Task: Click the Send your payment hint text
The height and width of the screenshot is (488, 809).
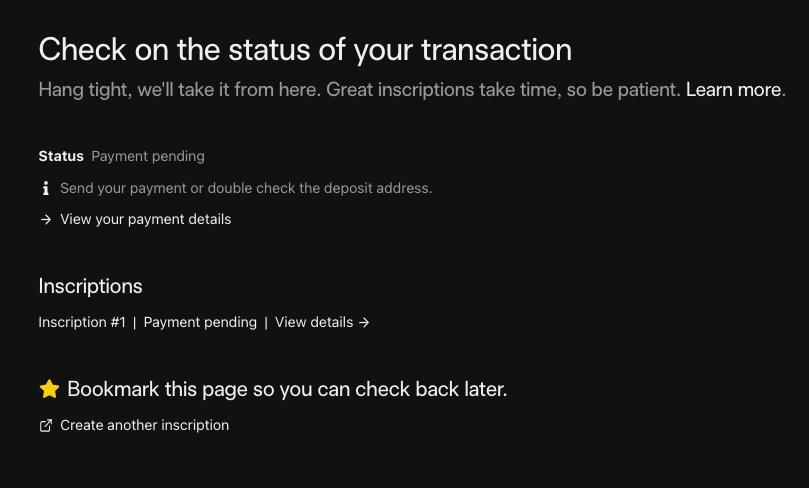Action: click(x=246, y=188)
